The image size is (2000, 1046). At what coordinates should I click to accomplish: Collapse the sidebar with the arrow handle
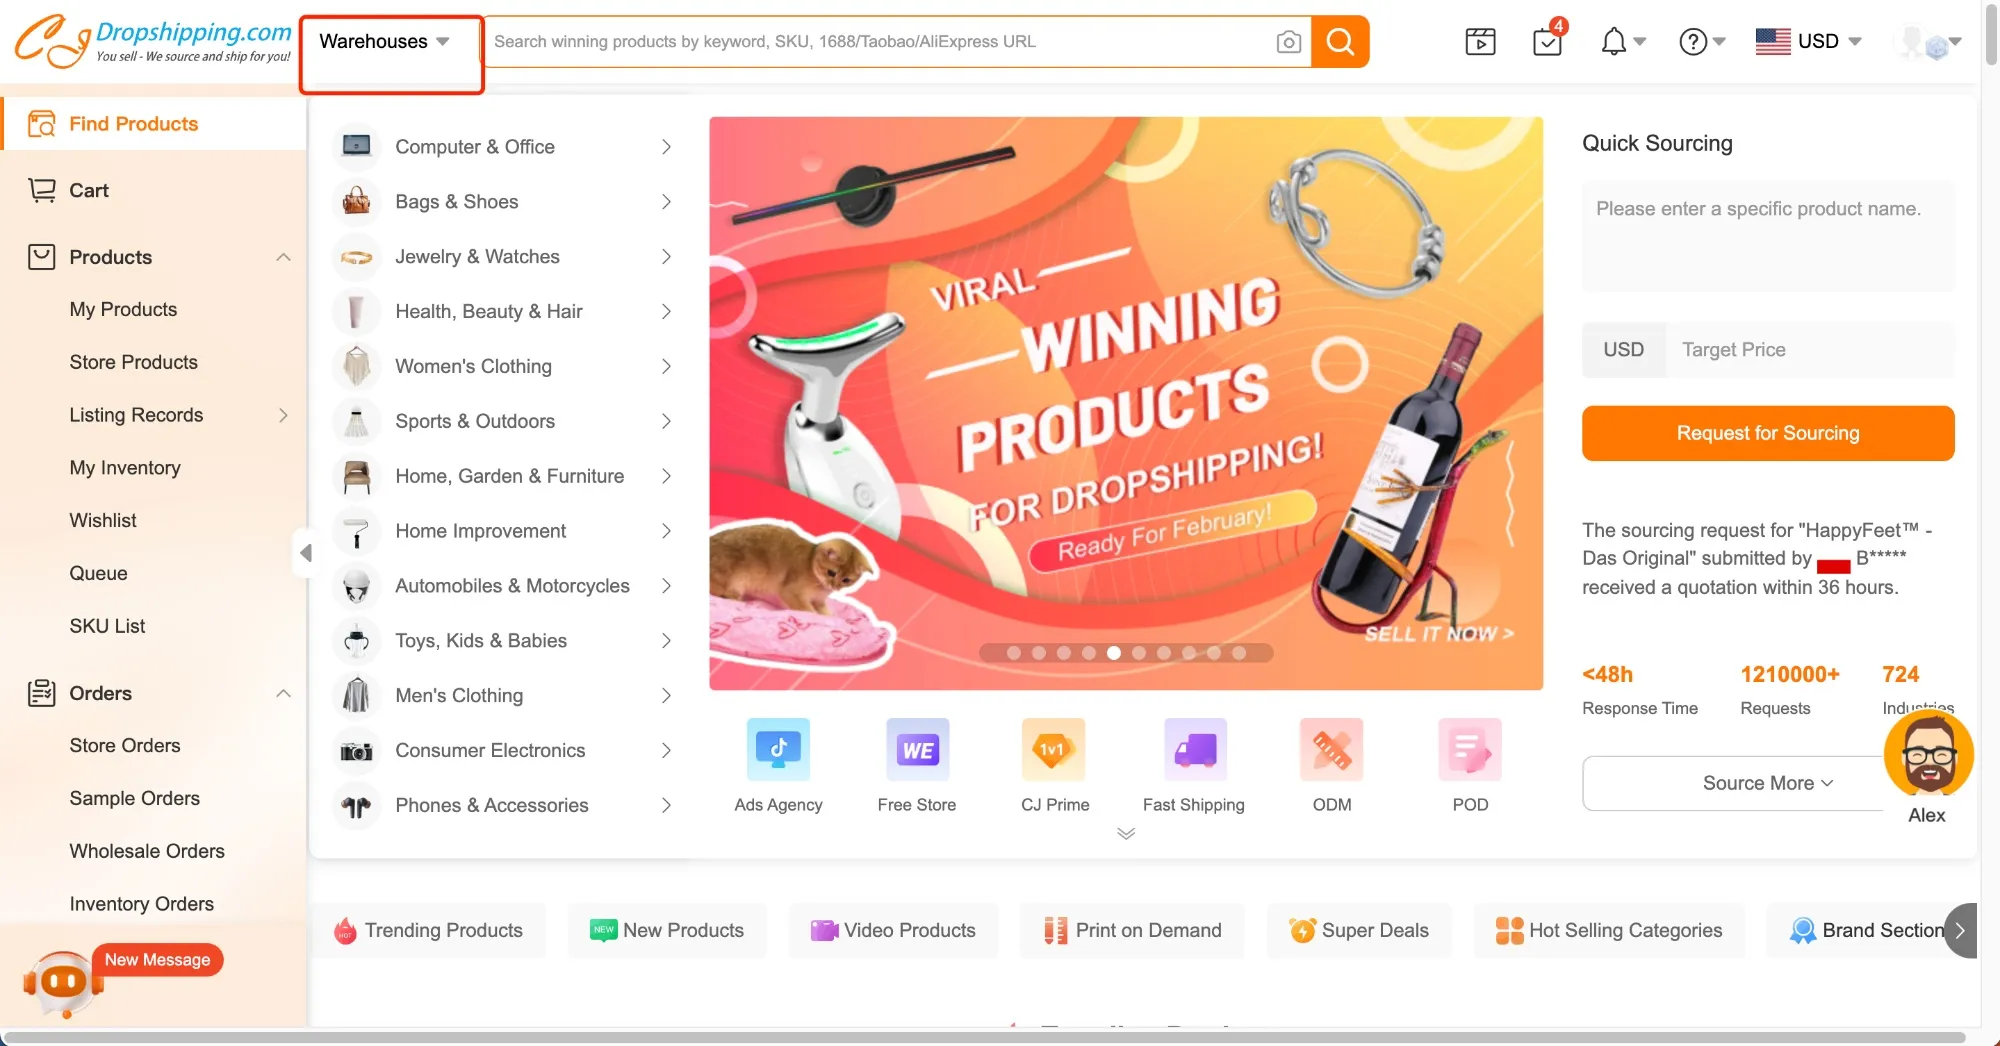point(306,553)
